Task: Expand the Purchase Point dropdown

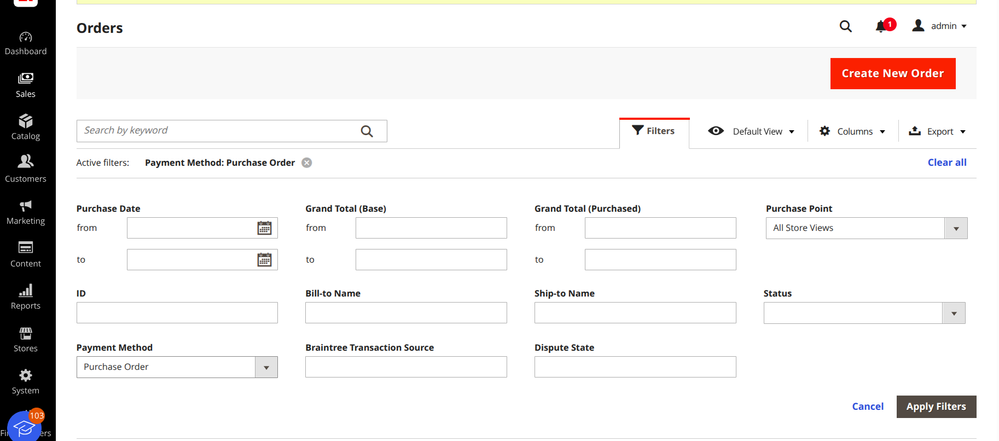Action: pyautogui.click(x=866, y=228)
